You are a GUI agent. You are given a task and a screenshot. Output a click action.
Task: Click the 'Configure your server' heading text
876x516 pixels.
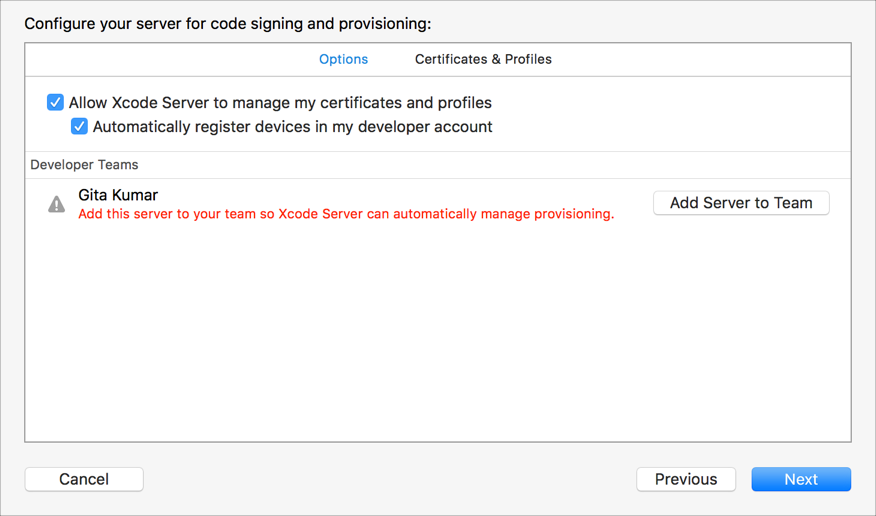click(228, 23)
